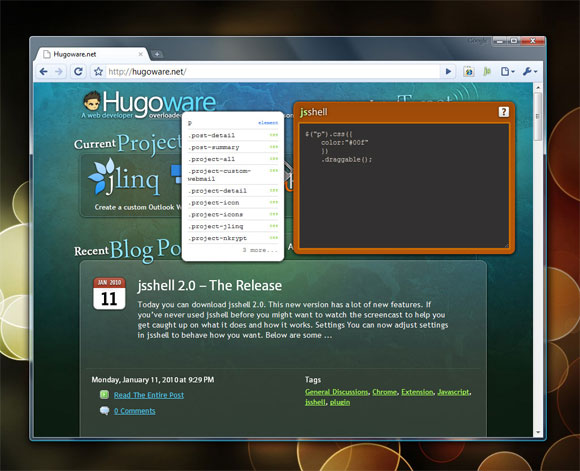The image size is (580, 471).
Task: Click the speech bubble comments icon
Action: pos(104,410)
